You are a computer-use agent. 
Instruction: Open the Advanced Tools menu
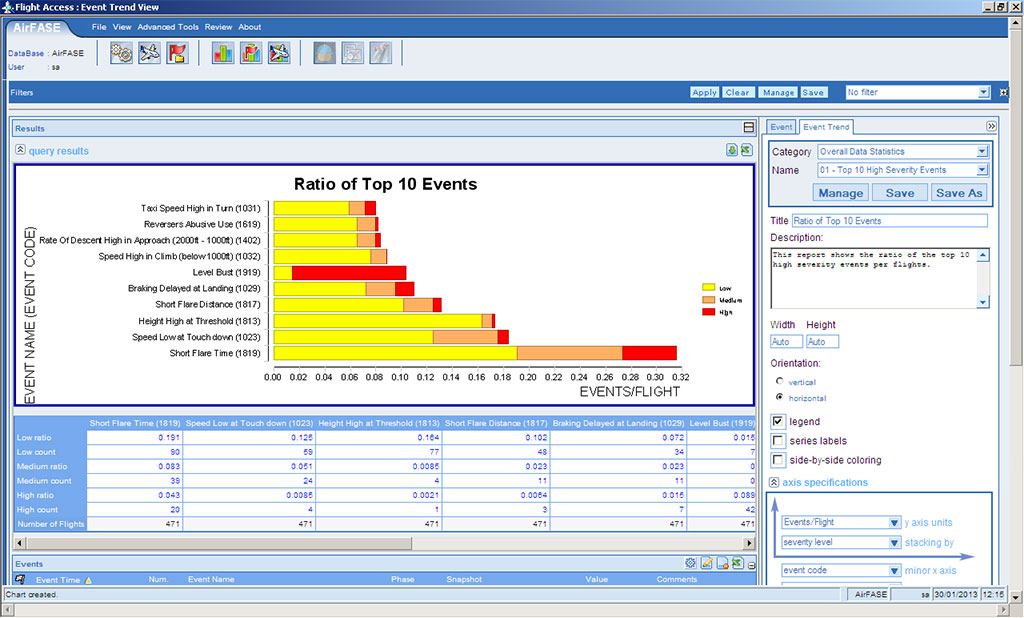[168, 27]
